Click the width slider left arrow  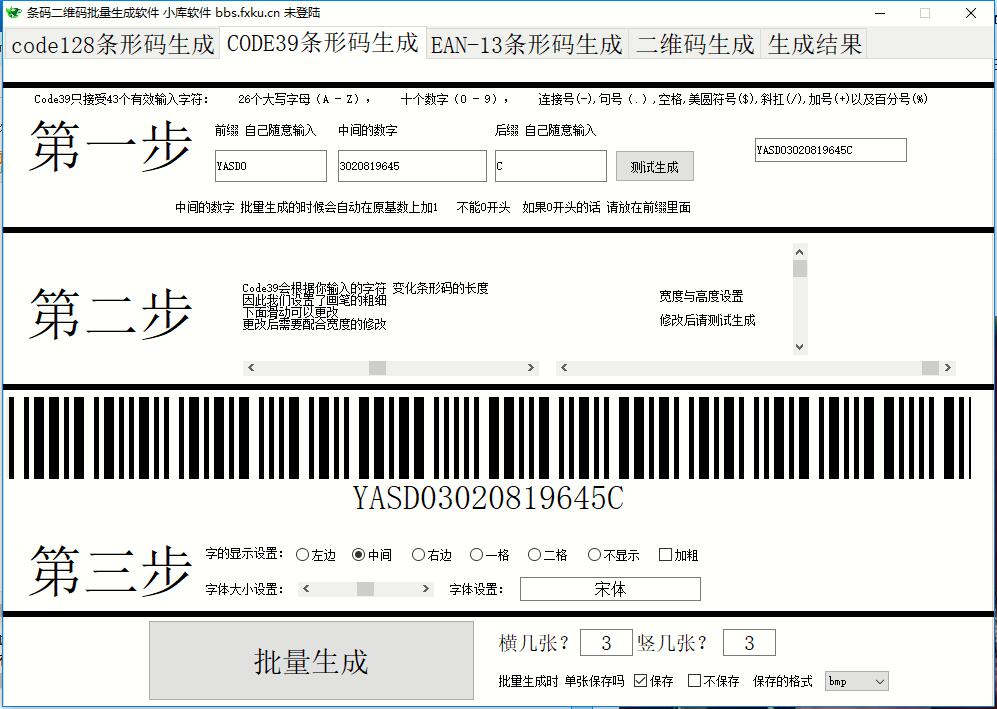(564, 368)
